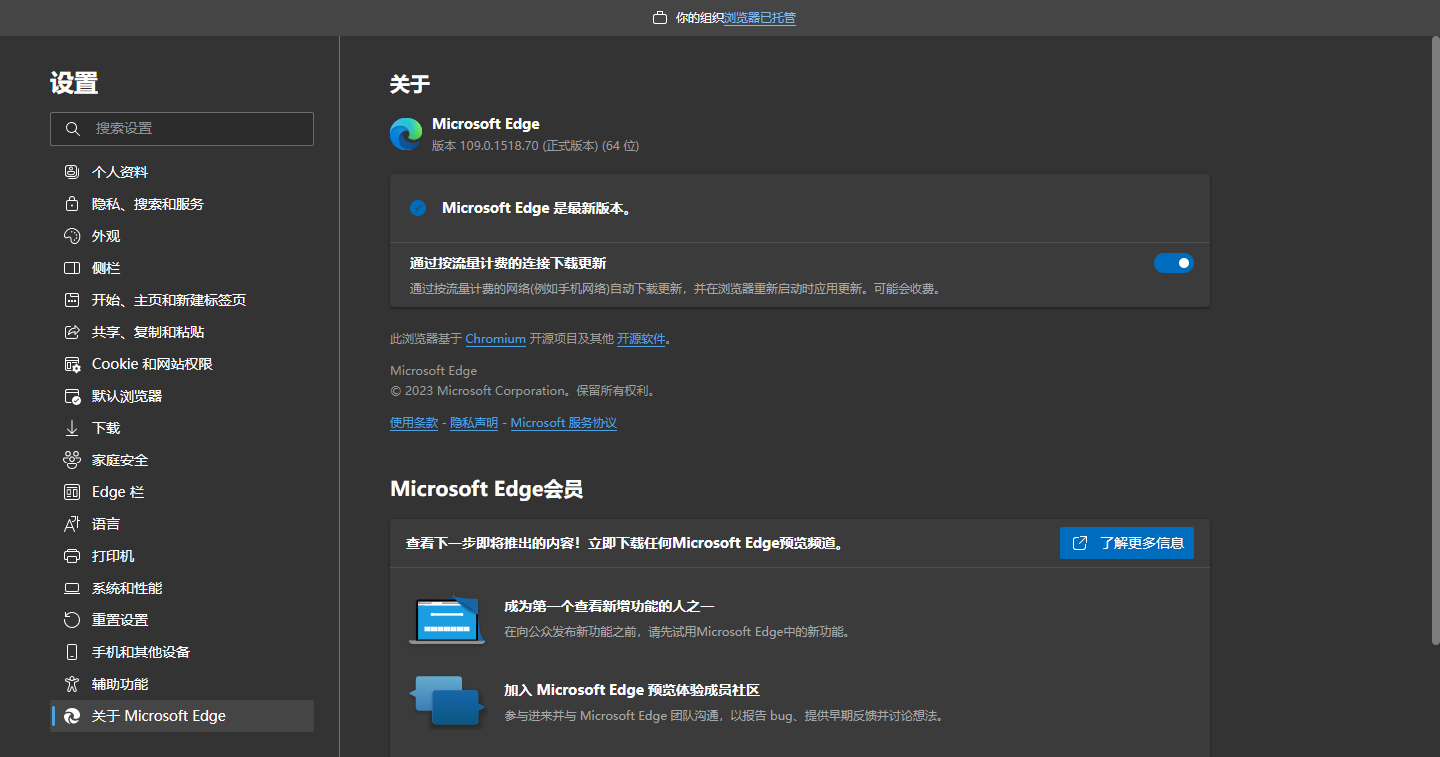Open the Chromium project link

(x=495, y=338)
